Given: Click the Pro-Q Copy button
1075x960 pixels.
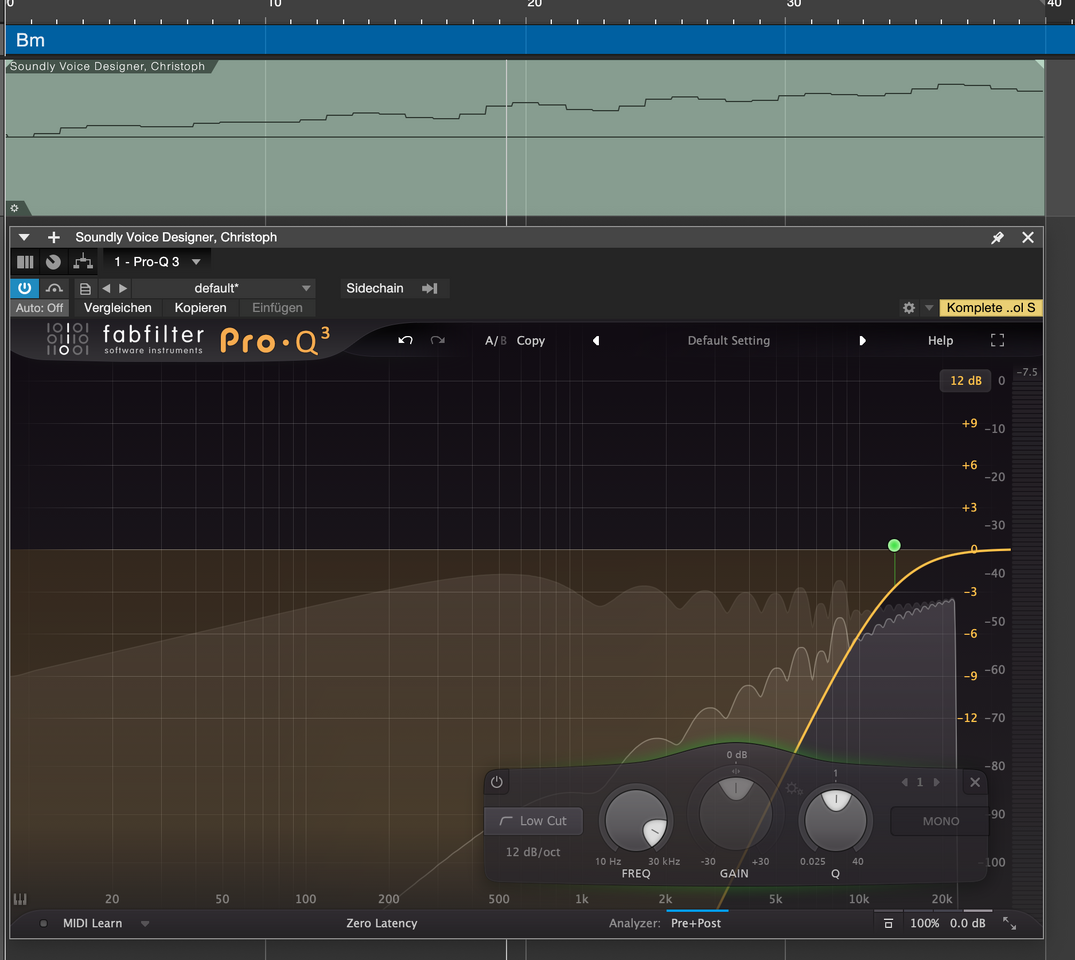Looking at the screenshot, I should pyautogui.click(x=531, y=341).
